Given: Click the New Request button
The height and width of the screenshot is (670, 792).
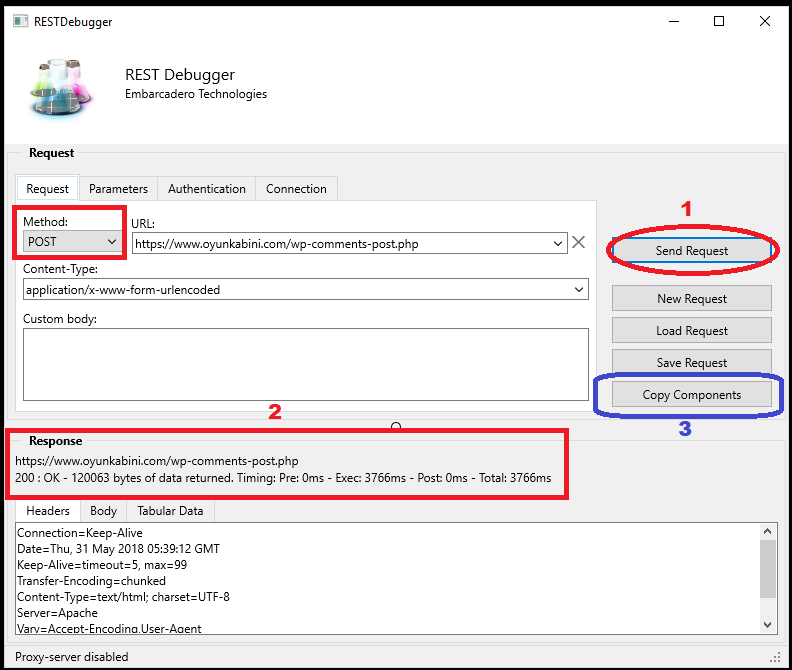Looking at the screenshot, I should (x=691, y=299).
